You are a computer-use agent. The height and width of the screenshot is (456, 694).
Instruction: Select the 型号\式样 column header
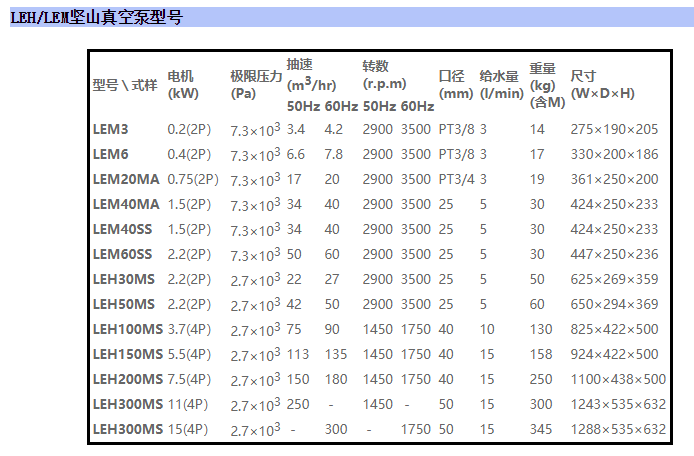(125, 85)
